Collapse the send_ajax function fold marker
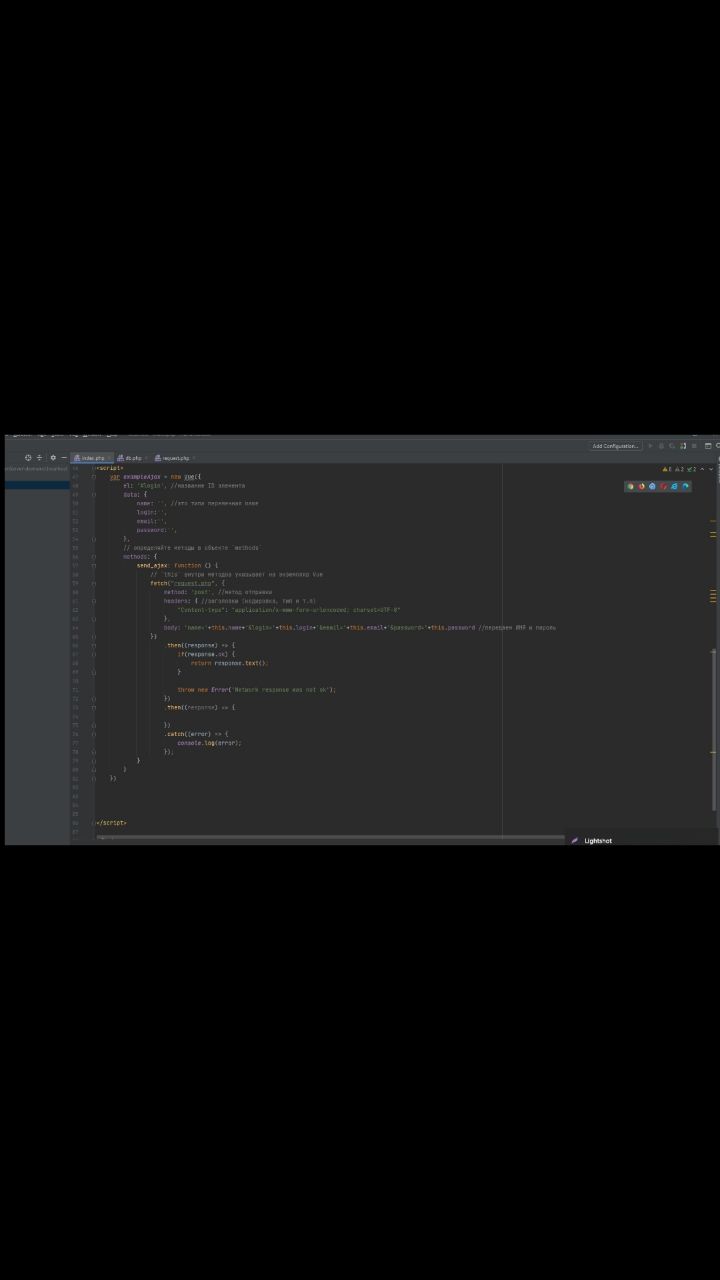The width and height of the screenshot is (720, 1280). coord(93,565)
